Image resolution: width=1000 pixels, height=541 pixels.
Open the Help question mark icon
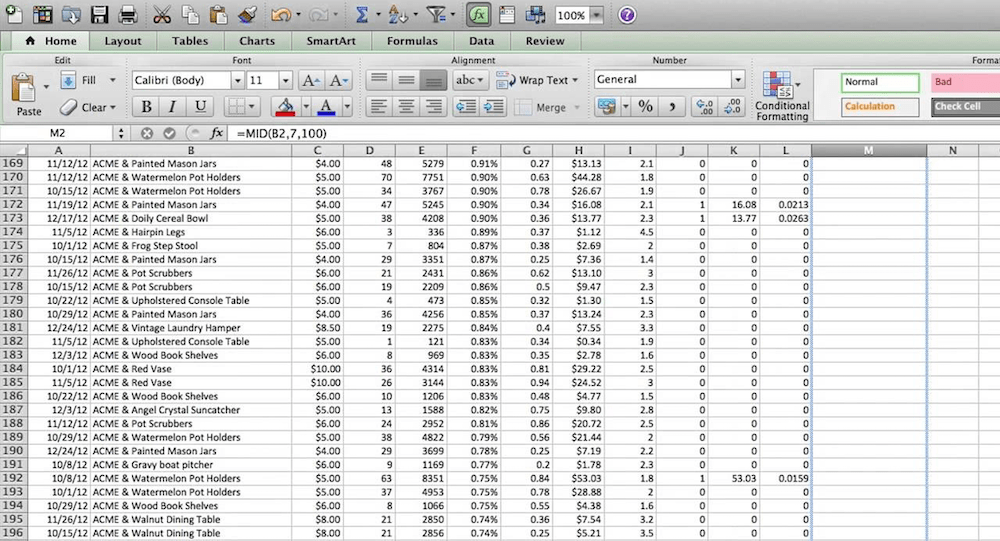[627, 15]
